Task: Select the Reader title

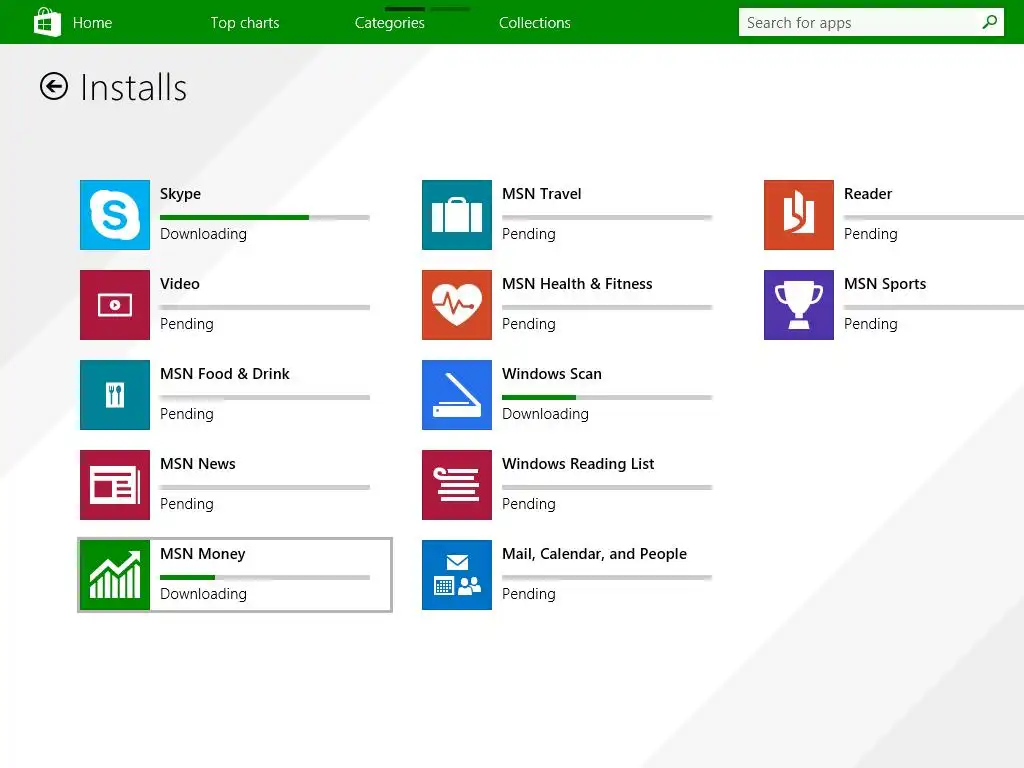Action: coord(868,194)
